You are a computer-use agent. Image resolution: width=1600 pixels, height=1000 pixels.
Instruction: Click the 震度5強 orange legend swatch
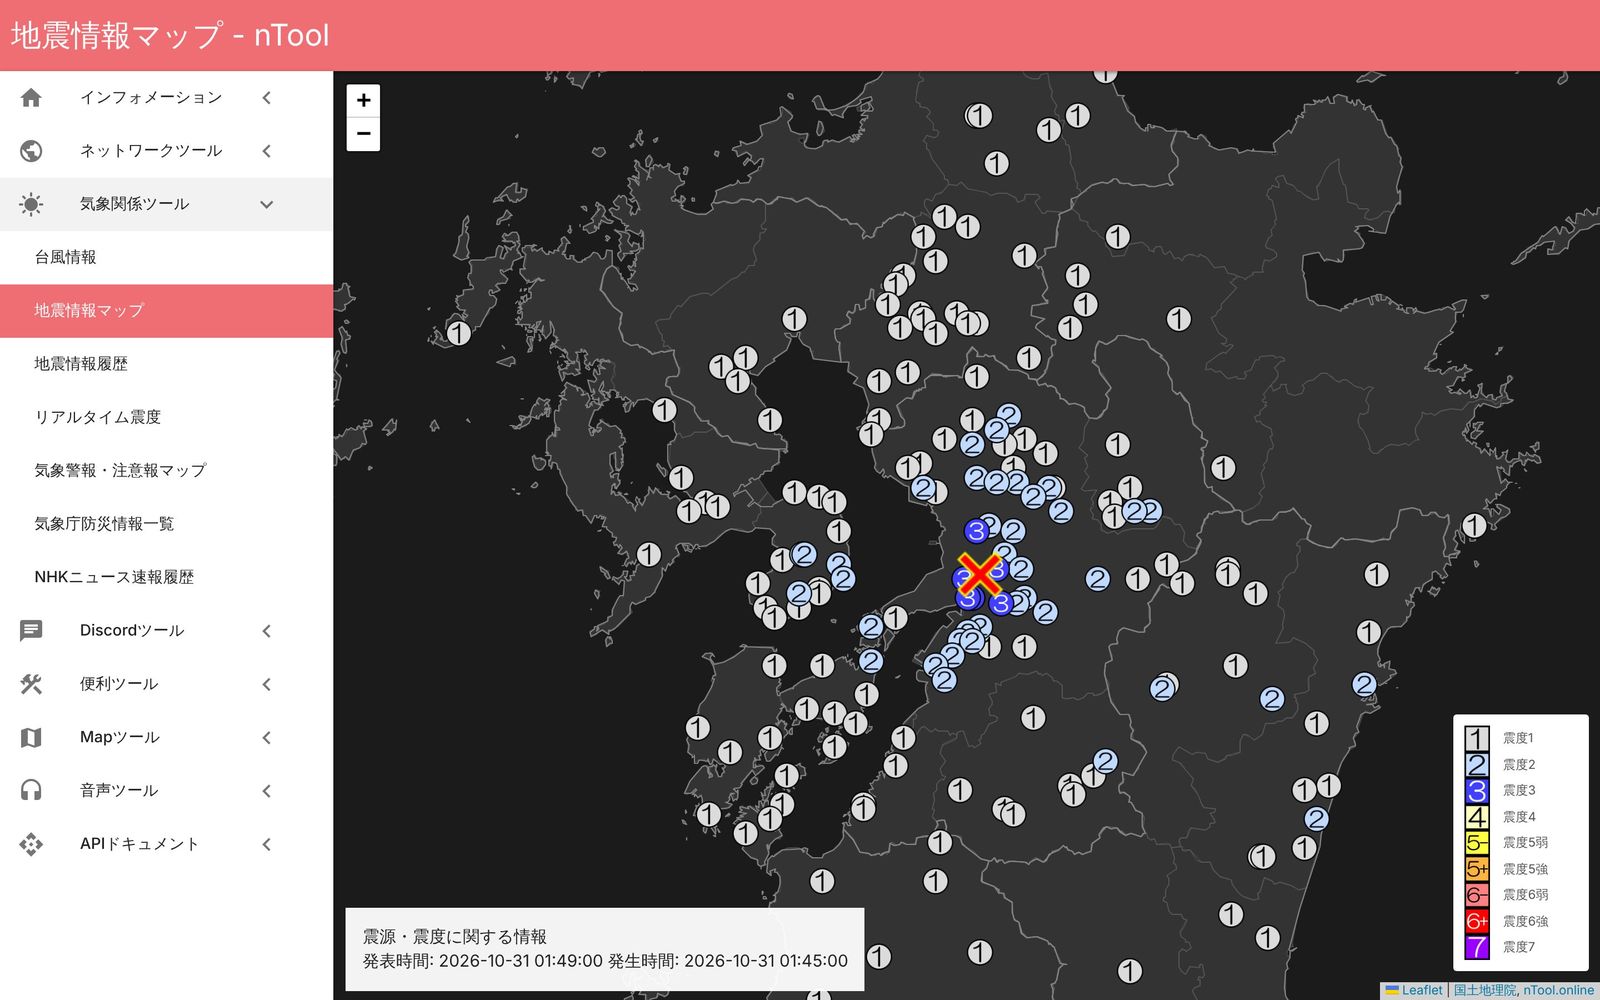1477,869
